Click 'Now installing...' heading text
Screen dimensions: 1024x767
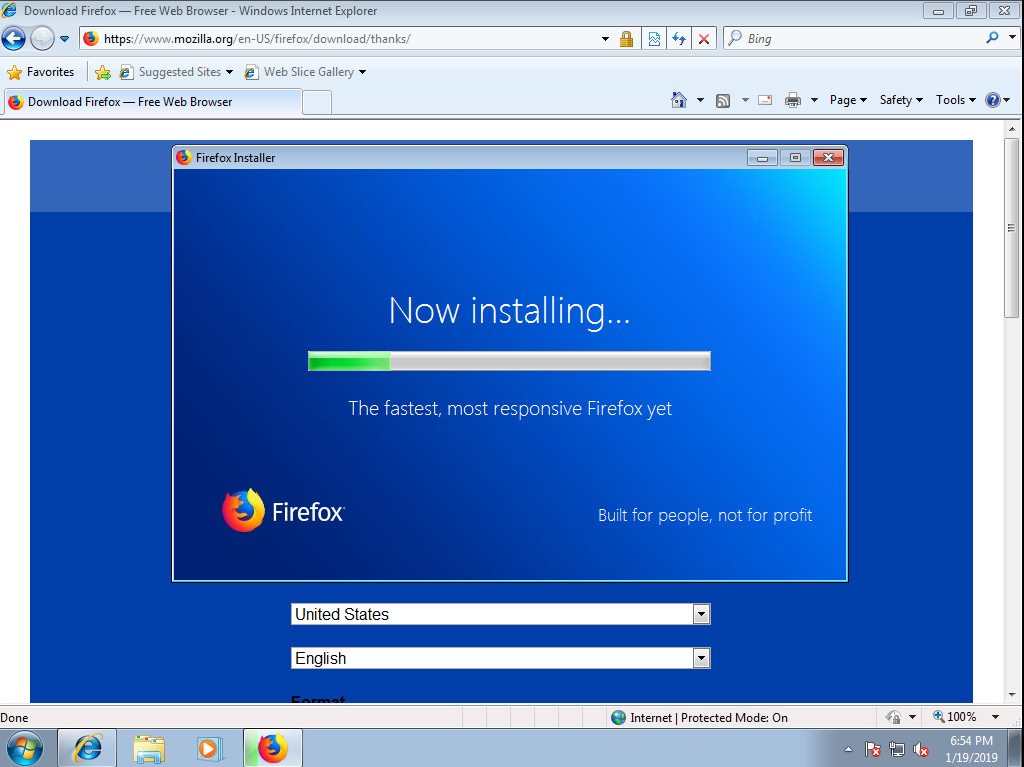pyautogui.click(x=509, y=311)
